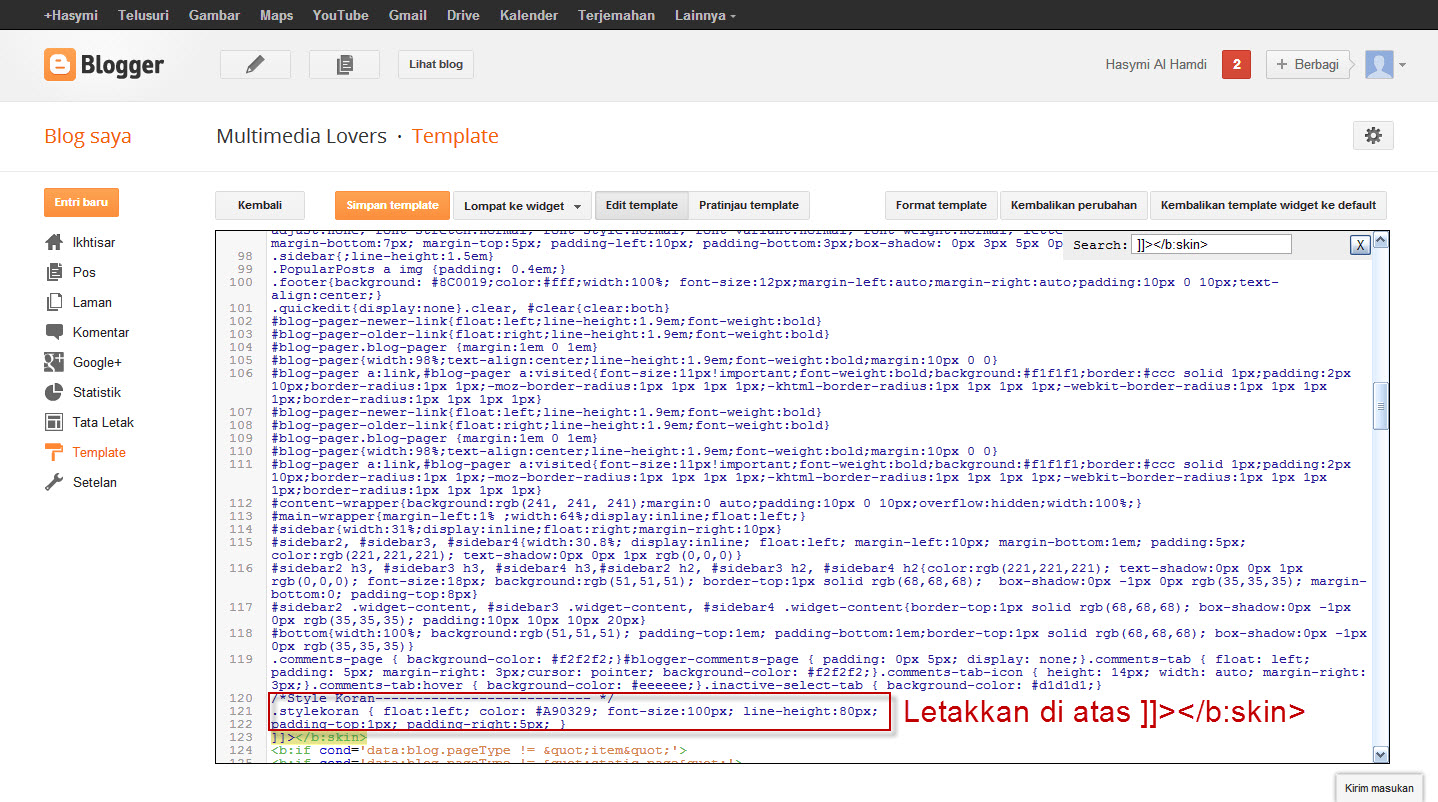Click the .PopularPosts a img code line
Screen dimensions: 1438x802
418,269
